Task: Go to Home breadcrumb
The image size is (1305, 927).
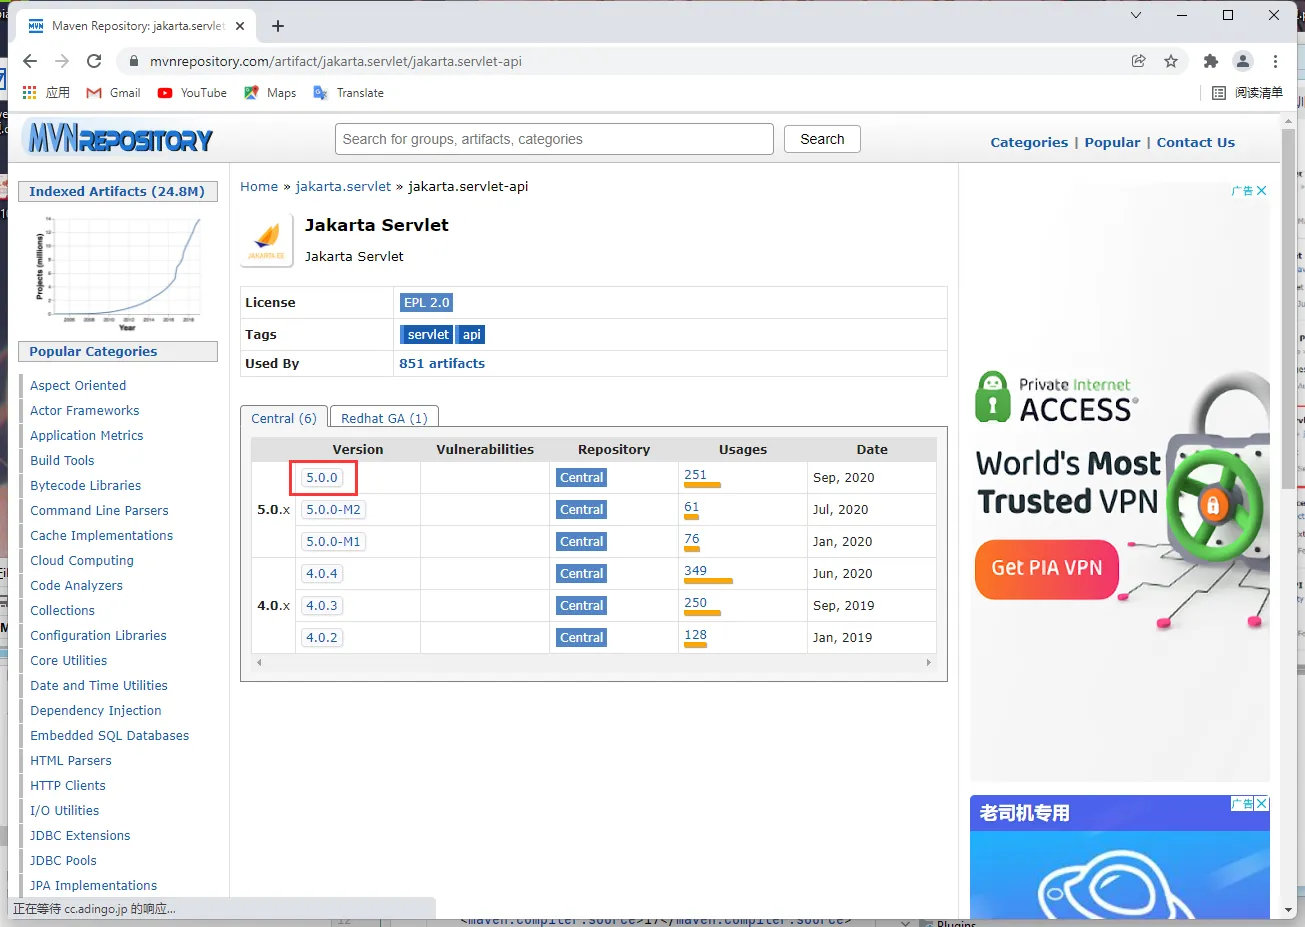Action: point(259,186)
